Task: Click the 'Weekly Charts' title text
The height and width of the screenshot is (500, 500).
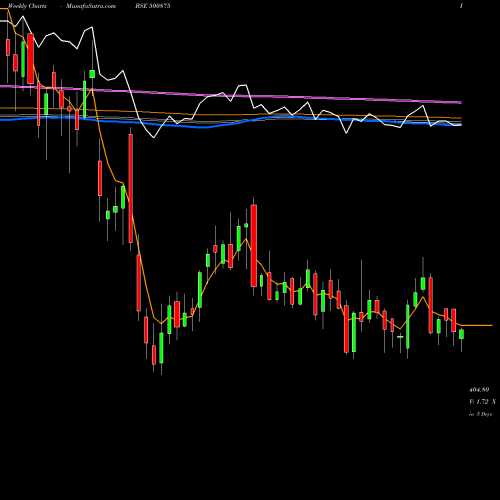Action: [27, 6]
